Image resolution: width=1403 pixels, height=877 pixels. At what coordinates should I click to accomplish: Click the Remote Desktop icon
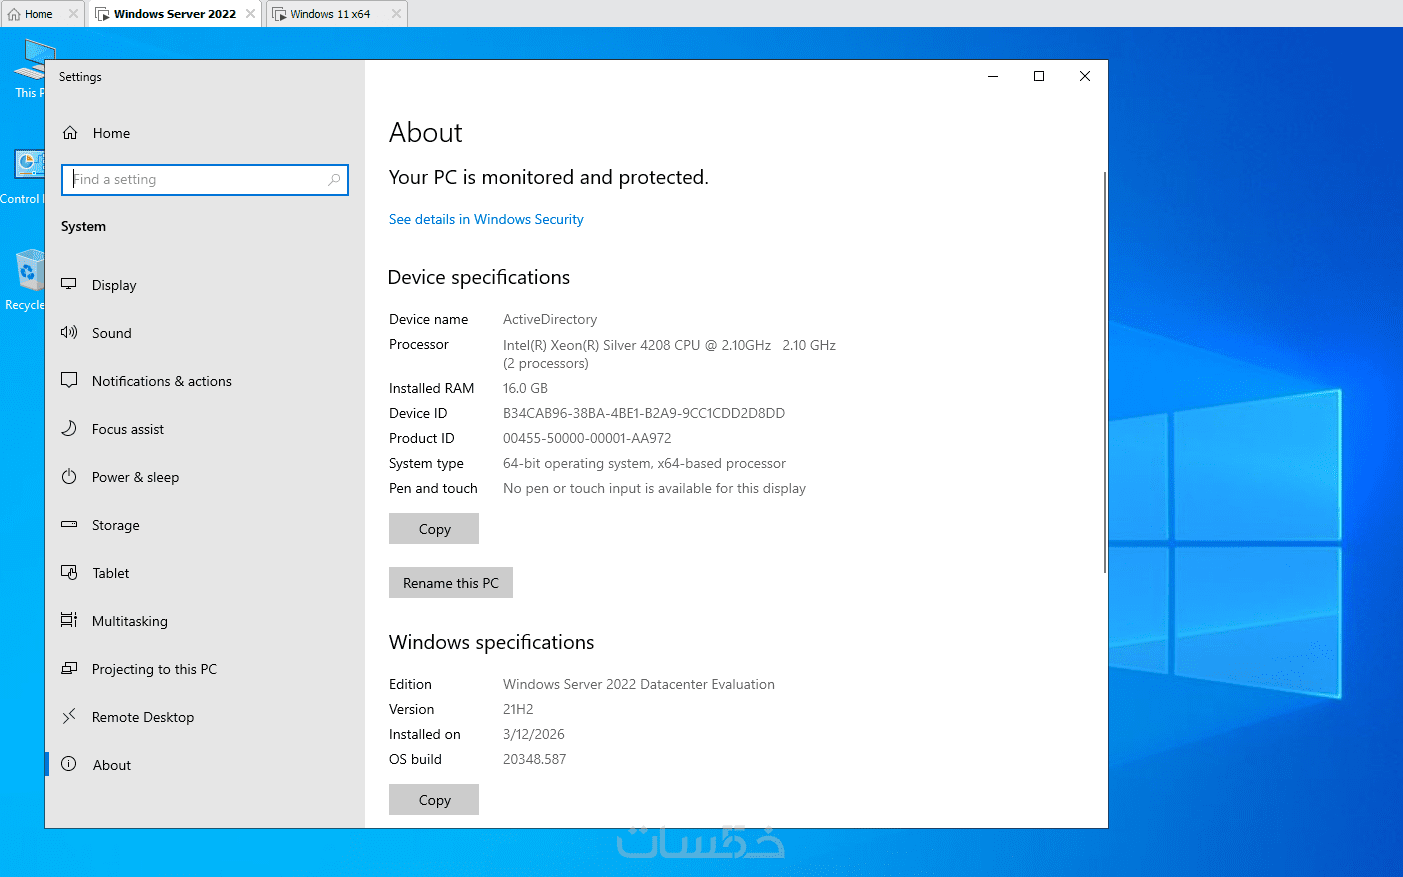coord(69,716)
